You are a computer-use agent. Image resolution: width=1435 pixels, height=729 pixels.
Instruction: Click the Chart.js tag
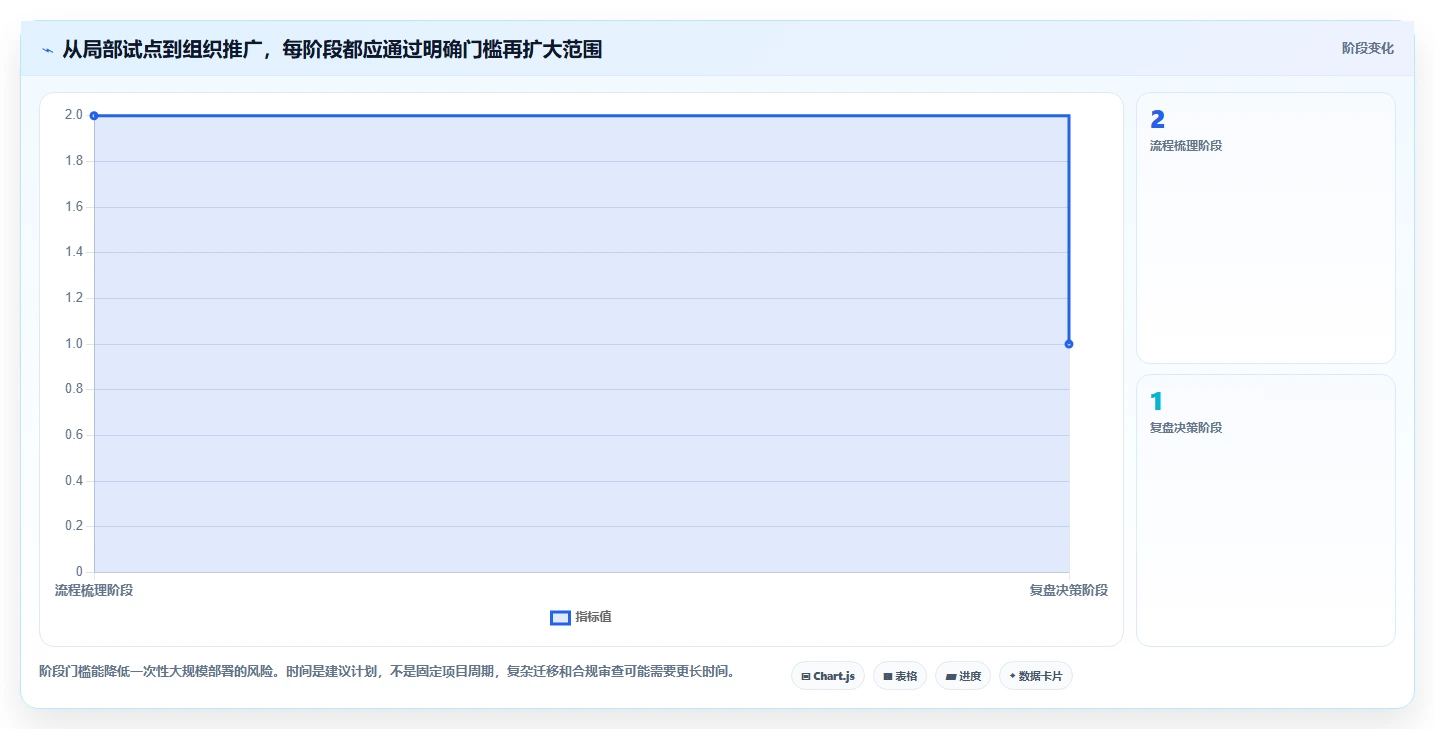coord(828,676)
